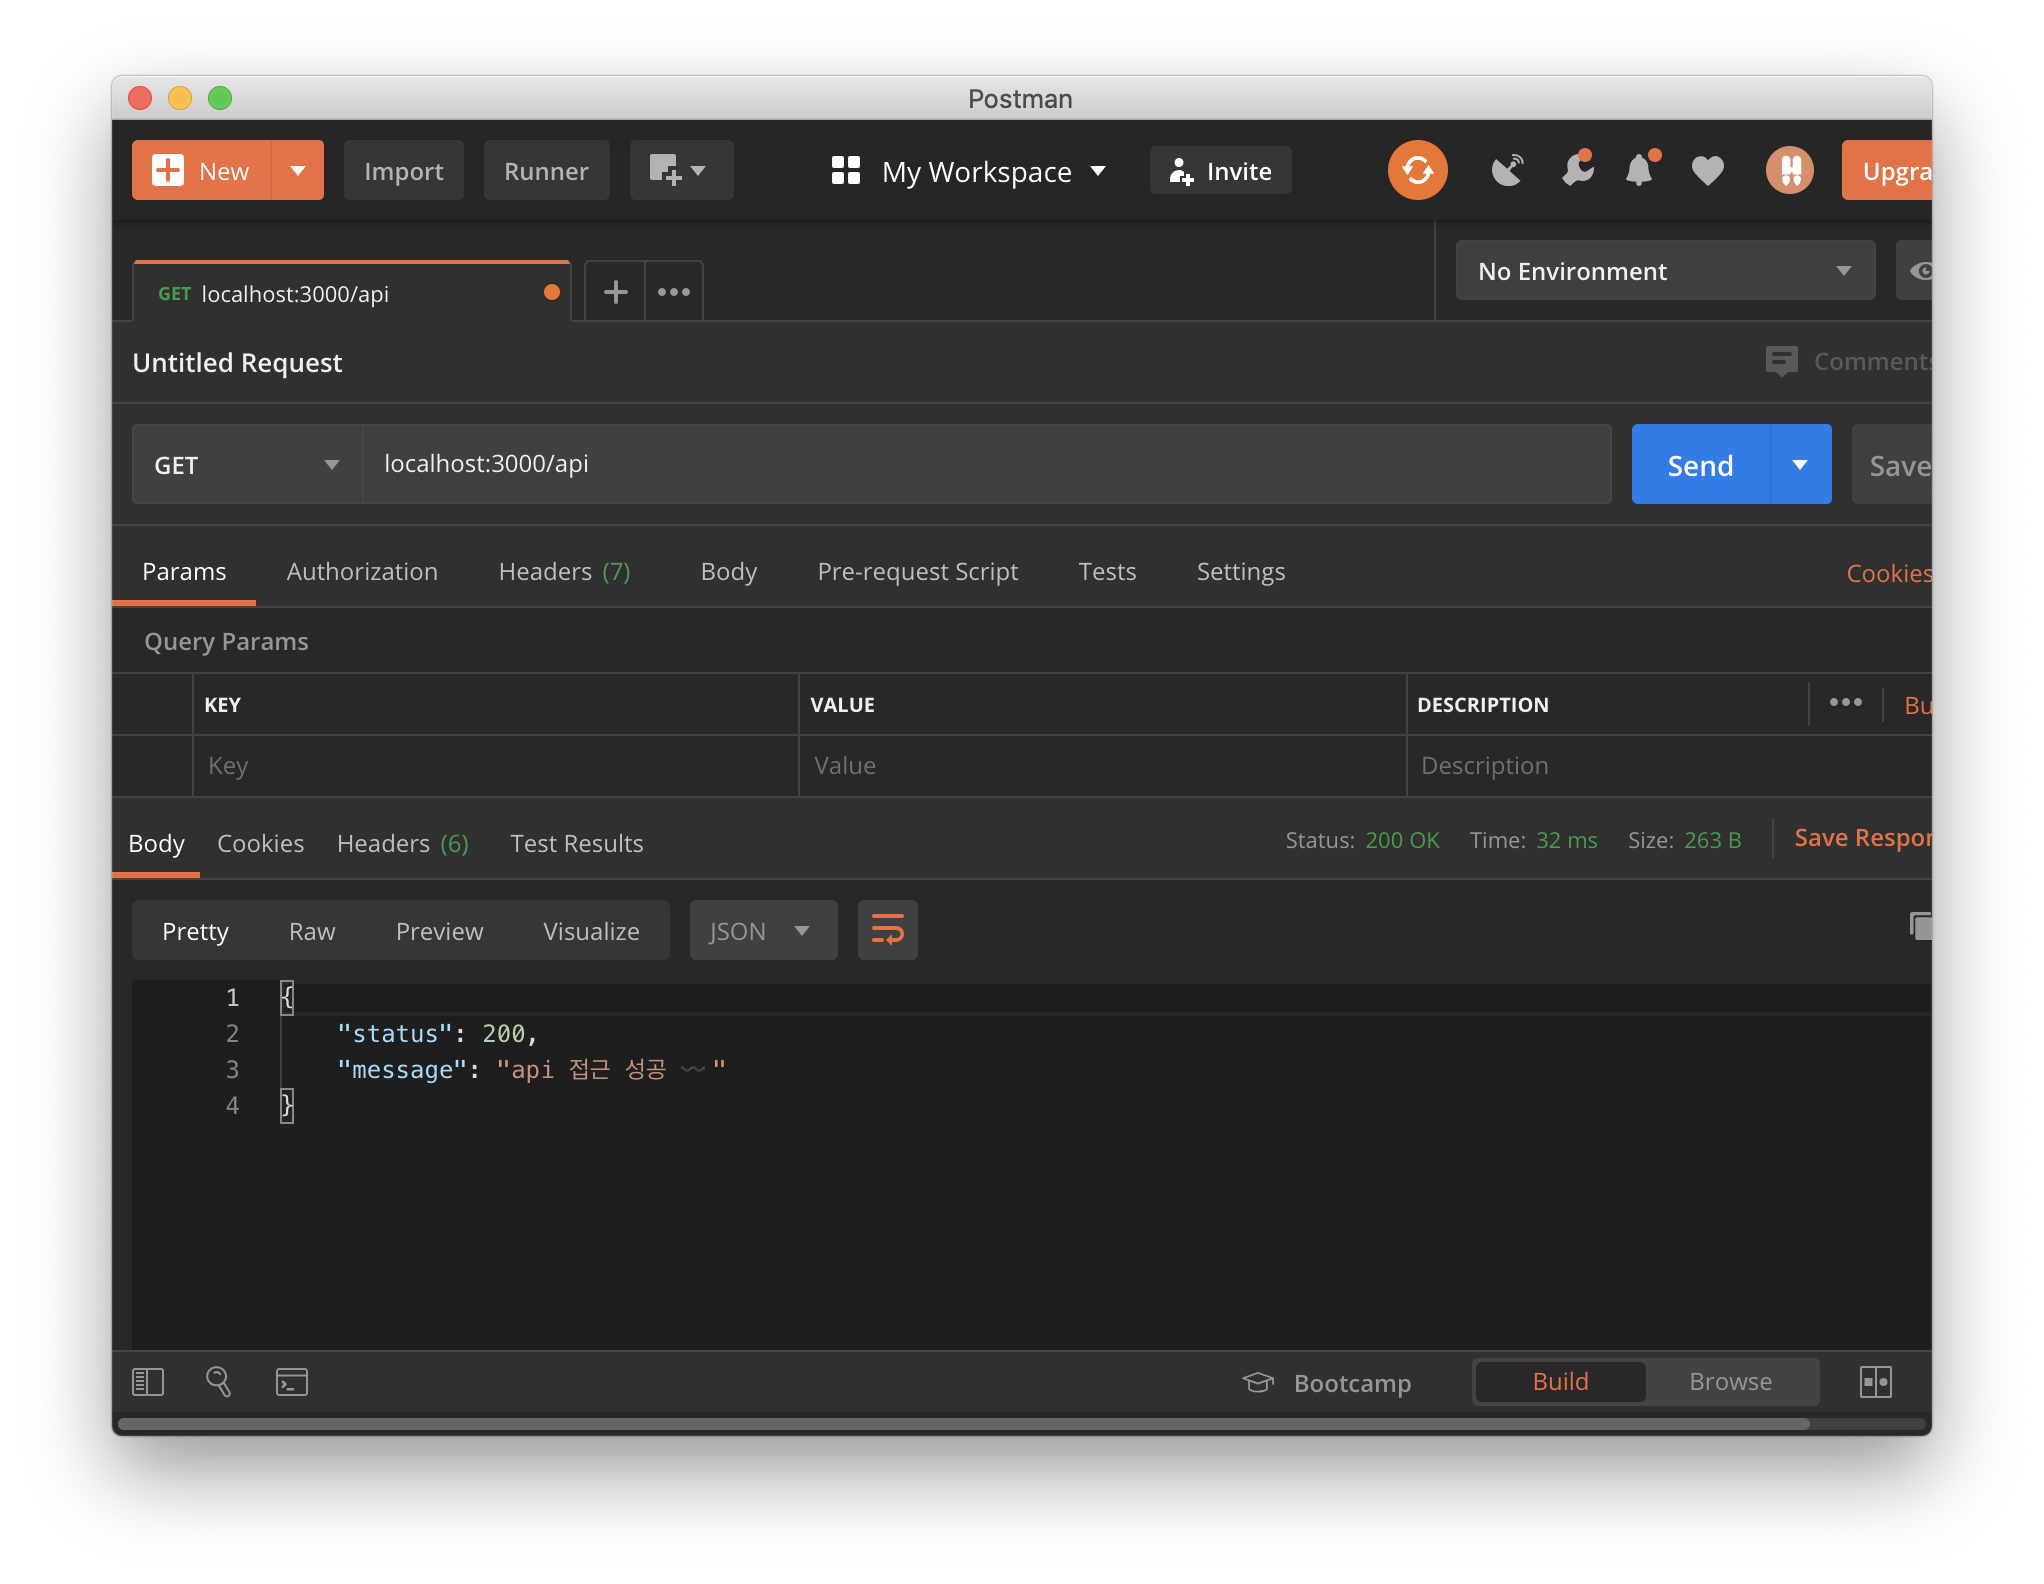Open the wrench settings icon

click(1577, 171)
